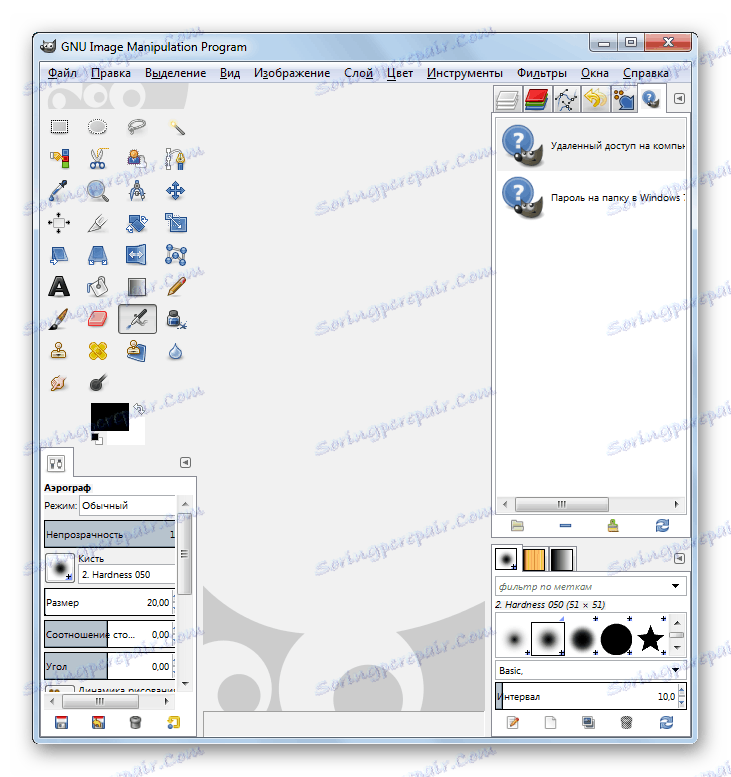Screen dimensions: 731x777
Task: Select the Select by Color tool
Action: pyautogui.click(x=59, y=159)
